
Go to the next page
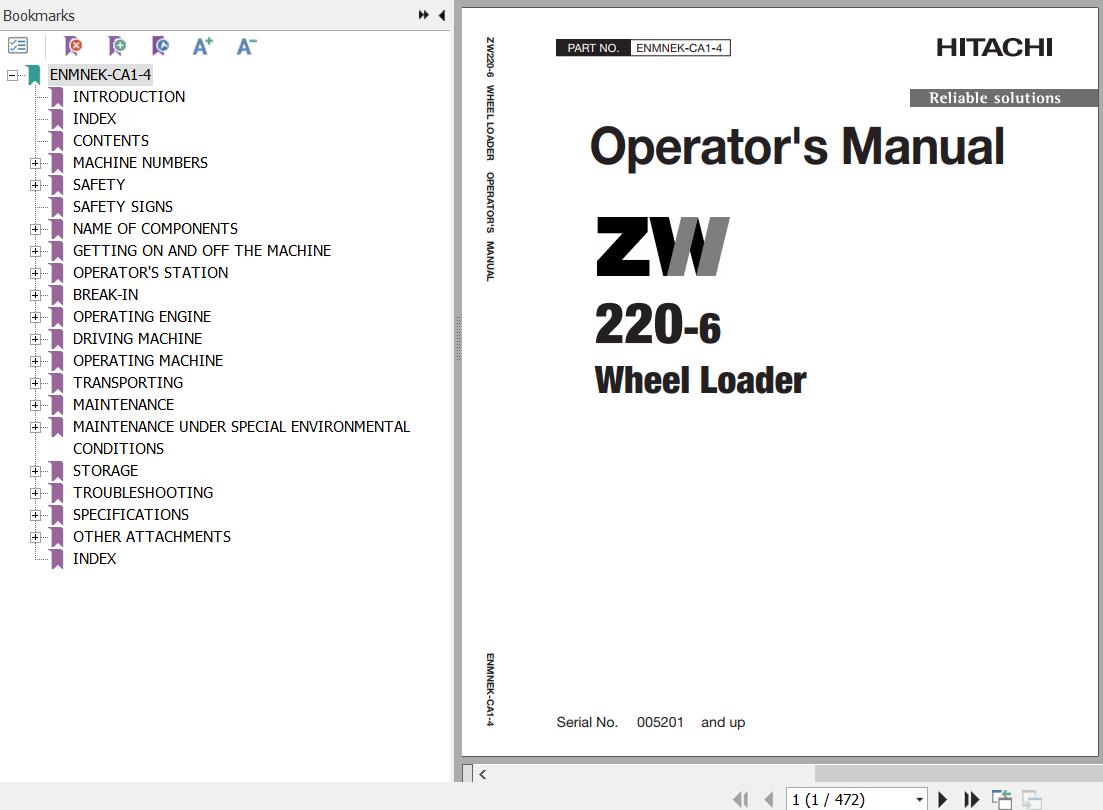coord(943,799)
